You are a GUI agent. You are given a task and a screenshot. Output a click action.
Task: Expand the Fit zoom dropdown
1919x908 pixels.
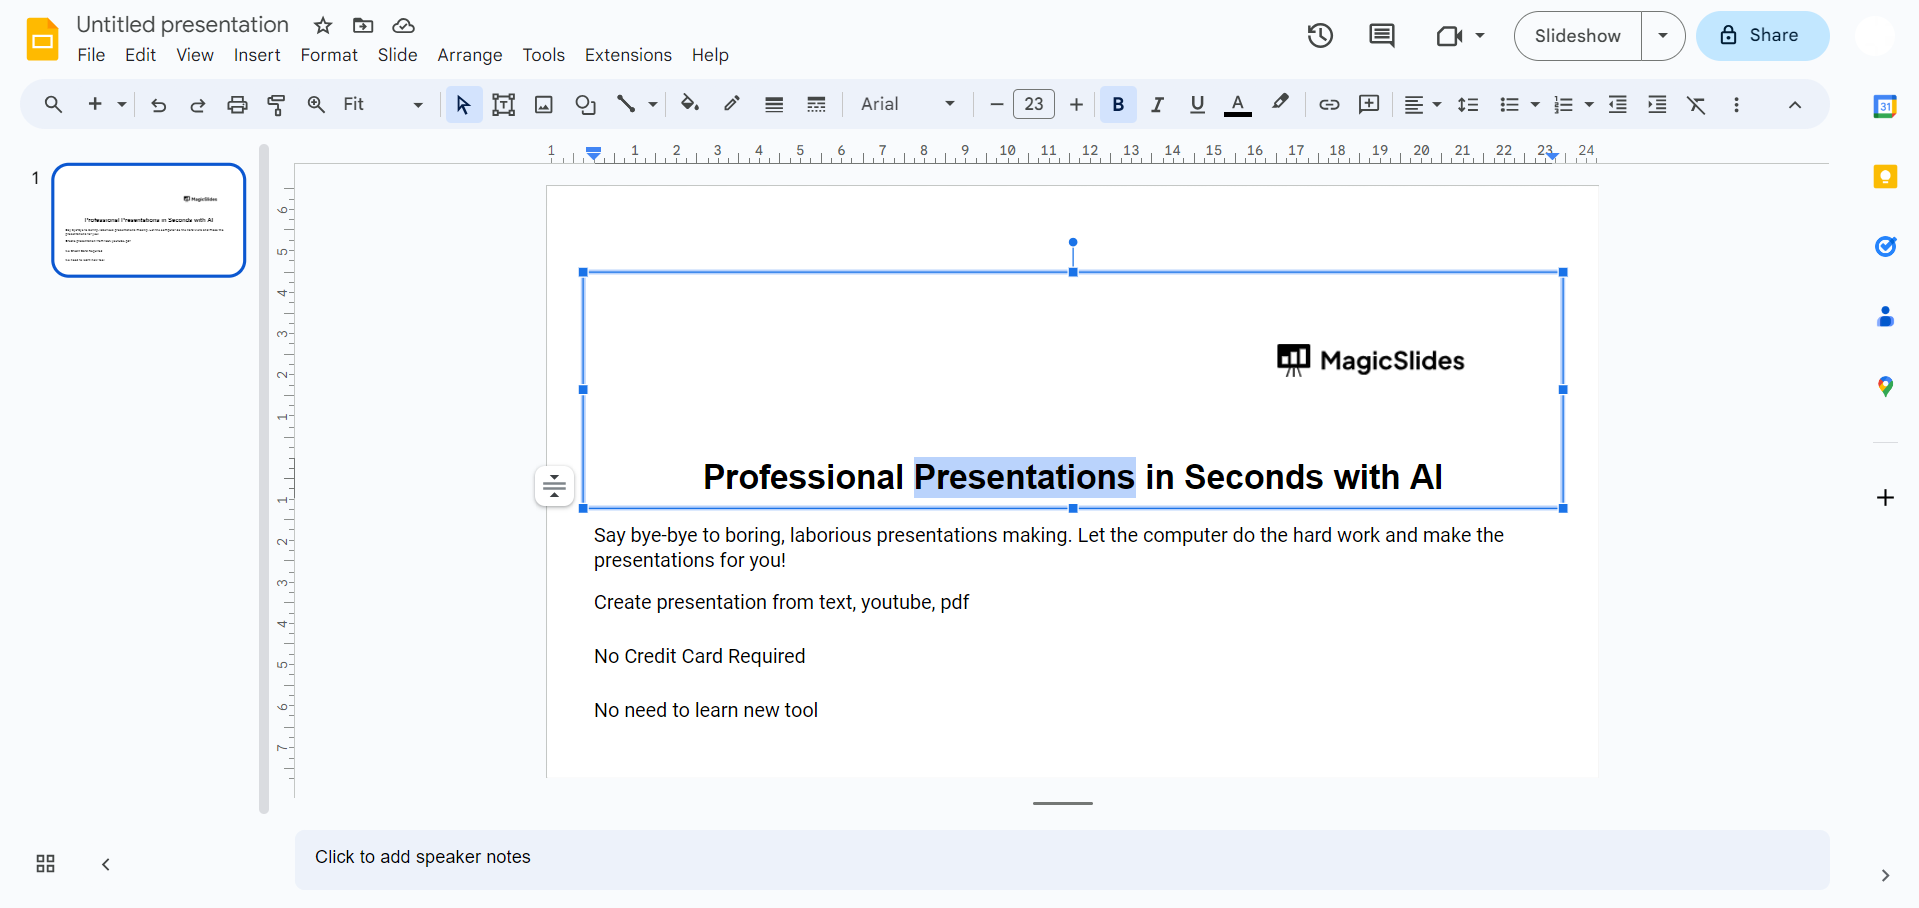click(x=382, y=104)
